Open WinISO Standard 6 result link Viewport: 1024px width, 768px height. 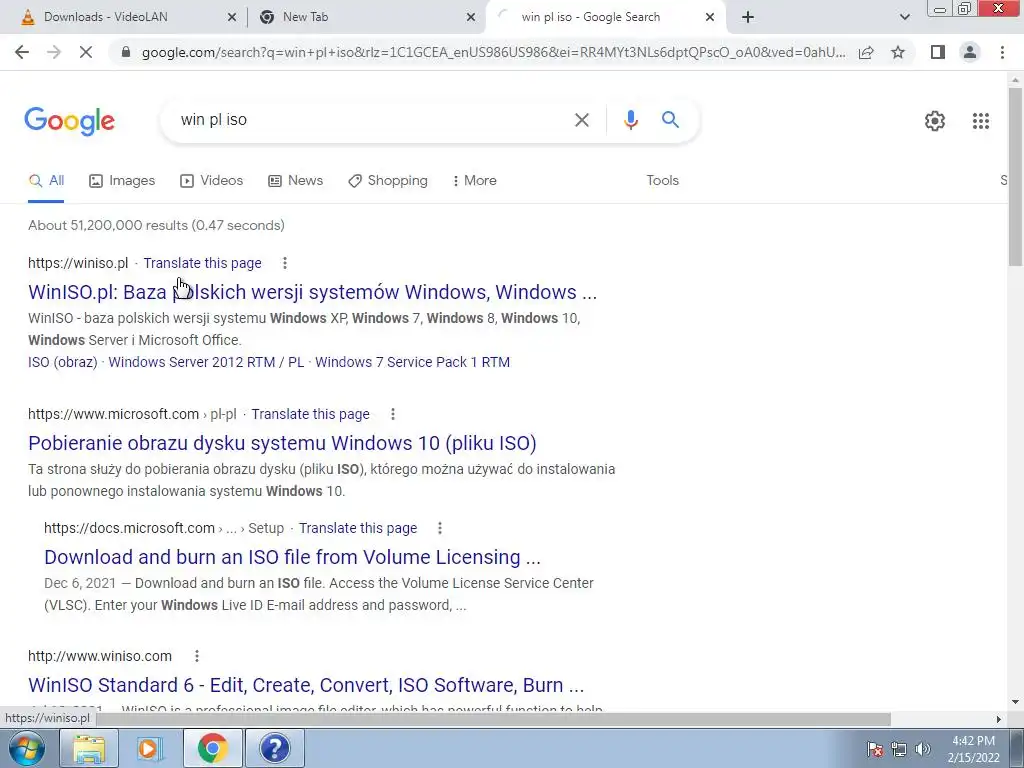306,685
